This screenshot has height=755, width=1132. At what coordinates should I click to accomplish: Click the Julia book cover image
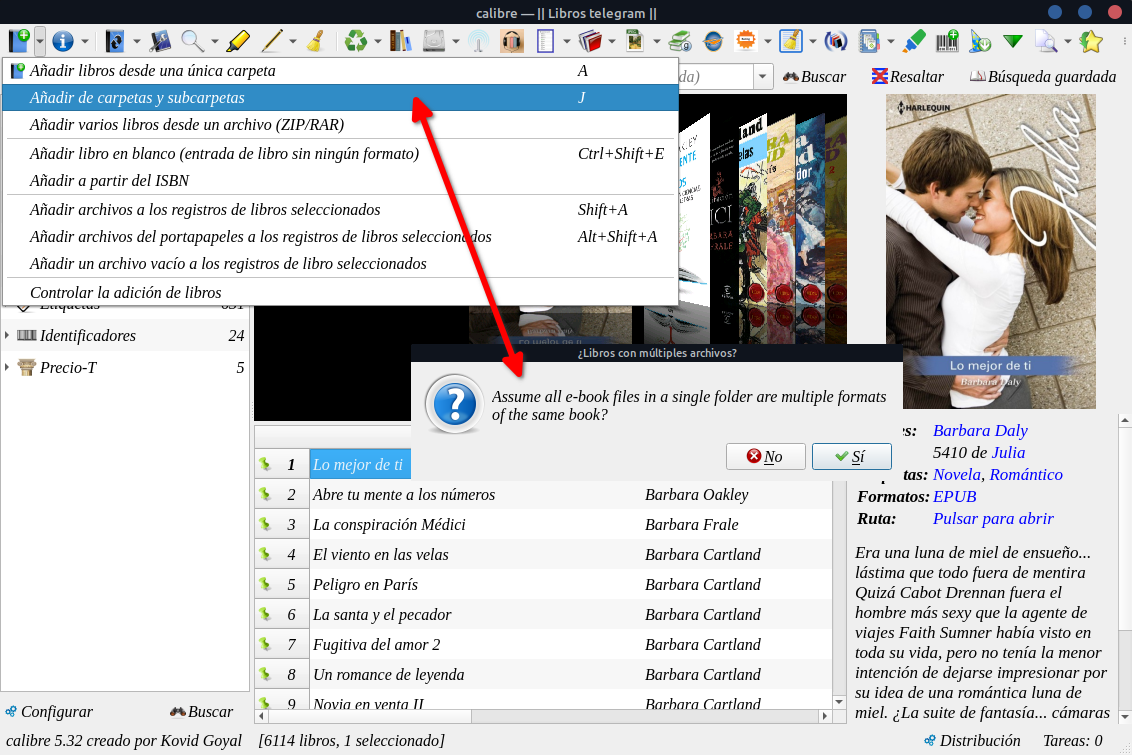click(990, 251)
